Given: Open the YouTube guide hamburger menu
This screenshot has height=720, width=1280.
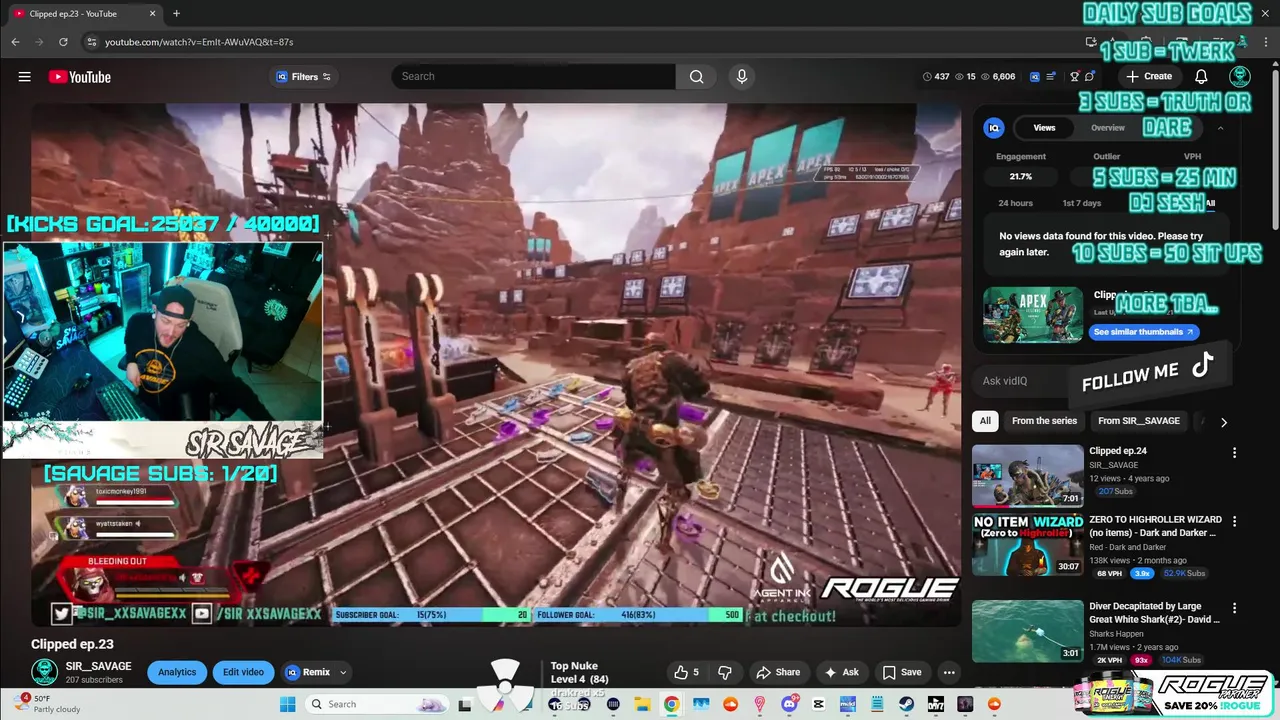Looking at the screenshot, I should click(24, 77).
